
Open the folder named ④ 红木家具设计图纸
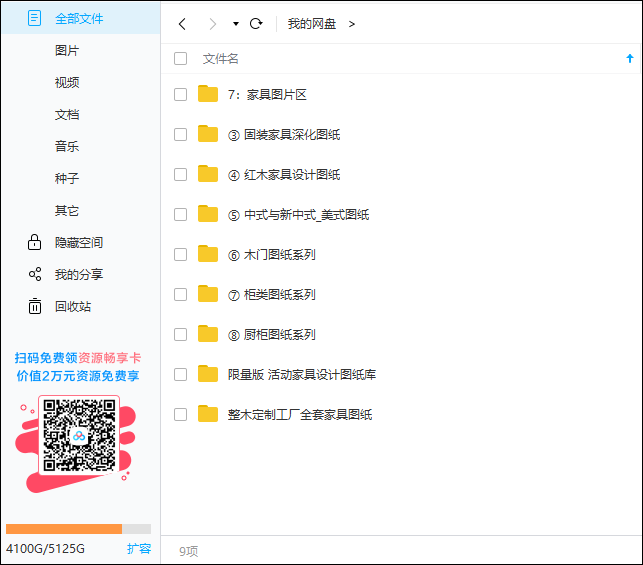click(x=284, y=175)
